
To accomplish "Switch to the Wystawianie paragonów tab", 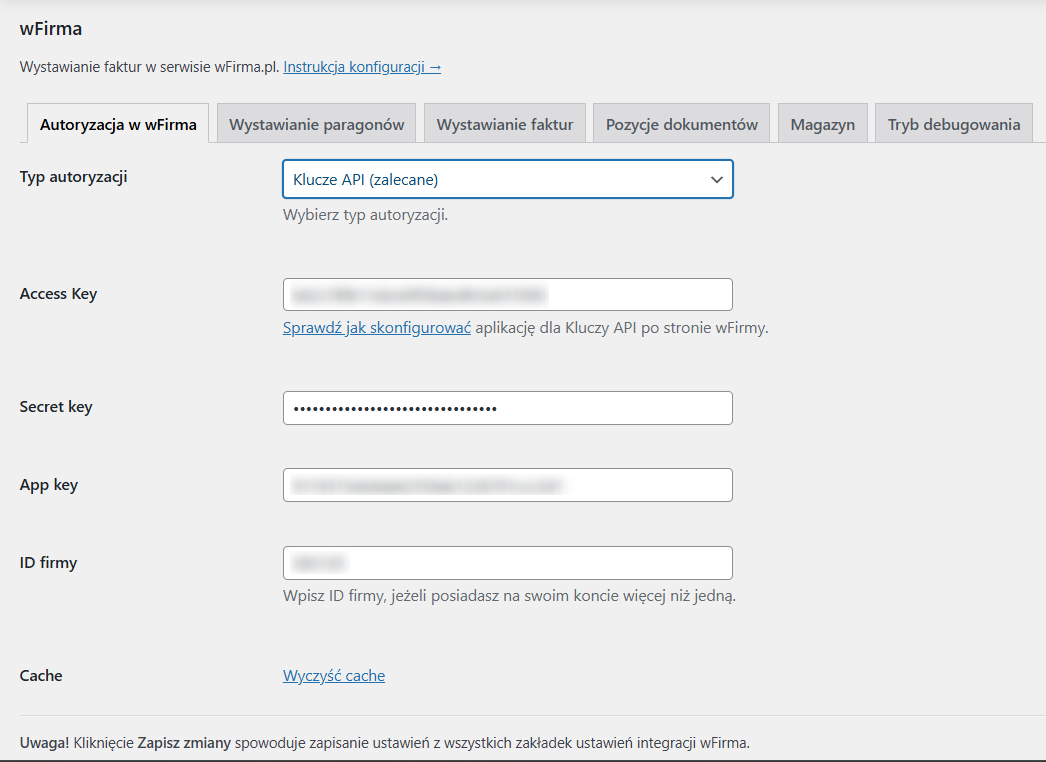I will 316,124.
